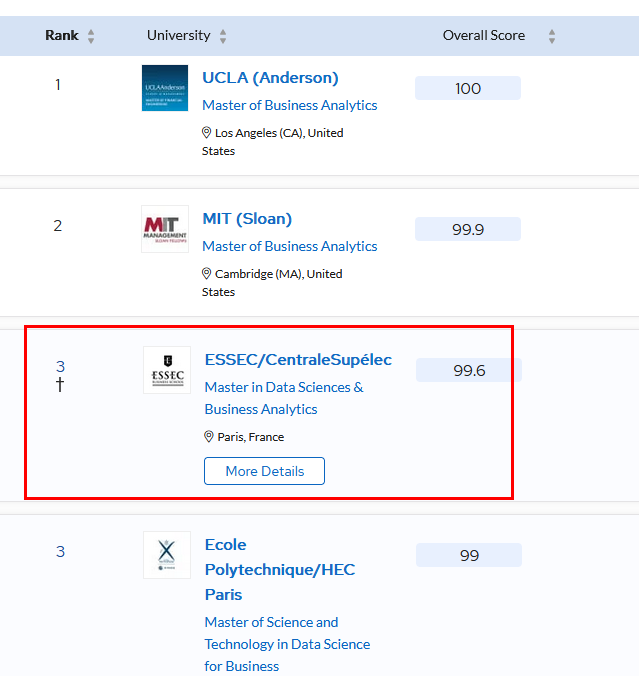The image size is (639, 676).
Task: Open the MIT (Sloan) university link
Action: (x=247, y=219)
